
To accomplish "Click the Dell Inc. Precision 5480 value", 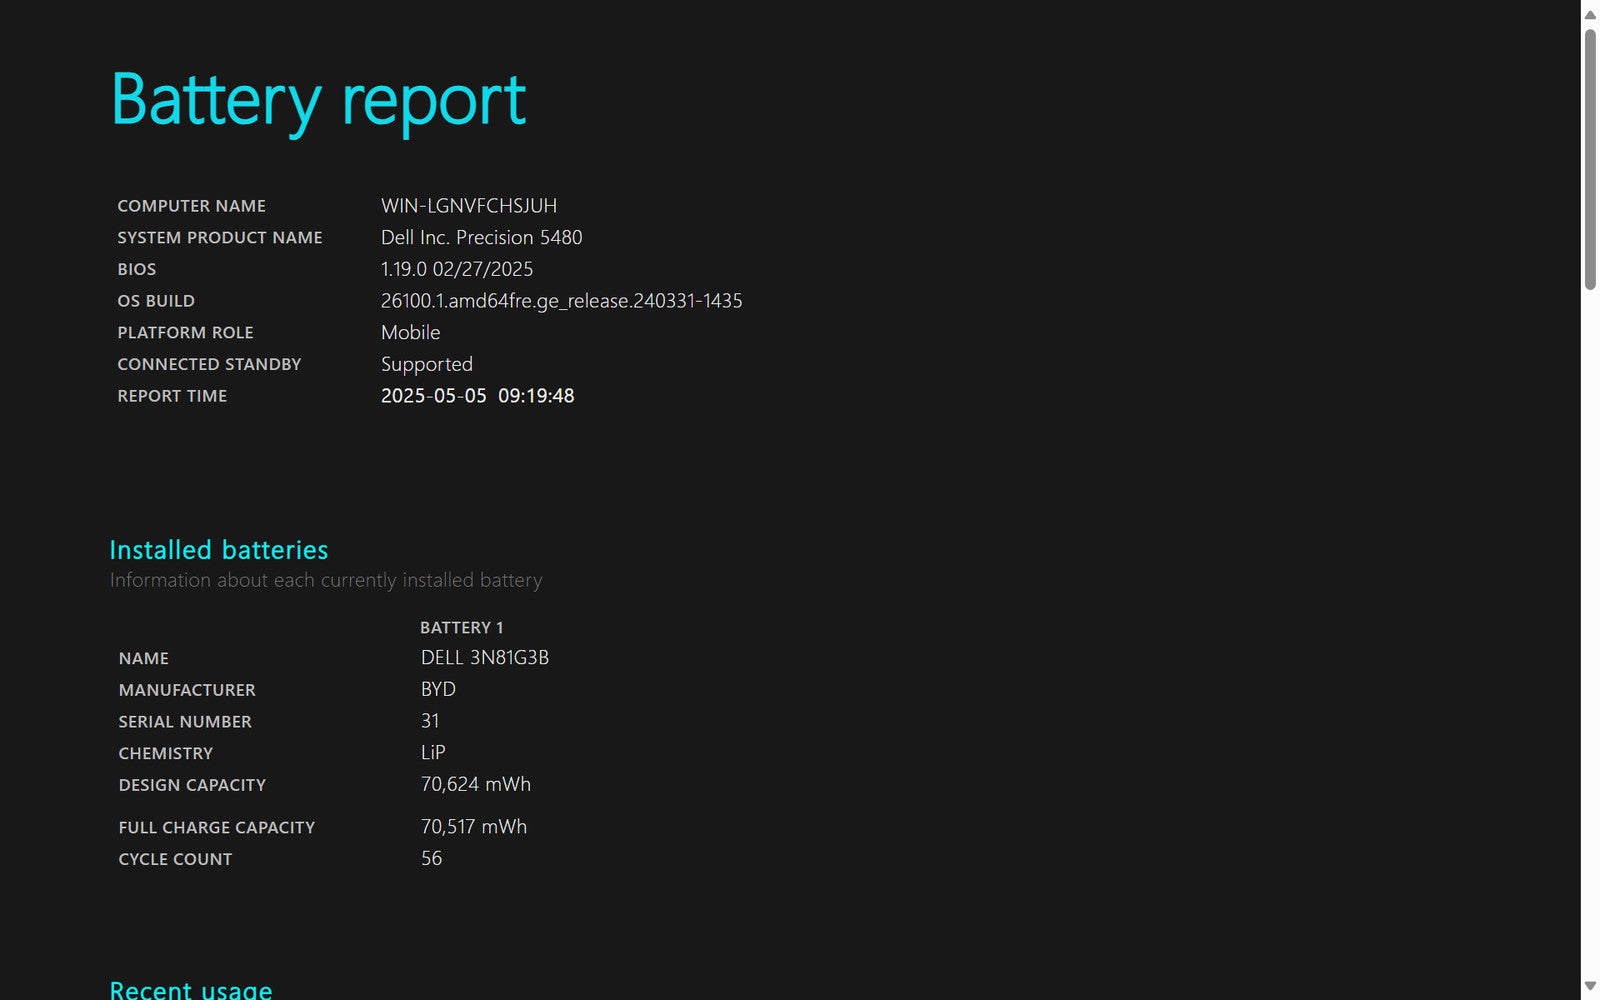I will pos(481,238).
